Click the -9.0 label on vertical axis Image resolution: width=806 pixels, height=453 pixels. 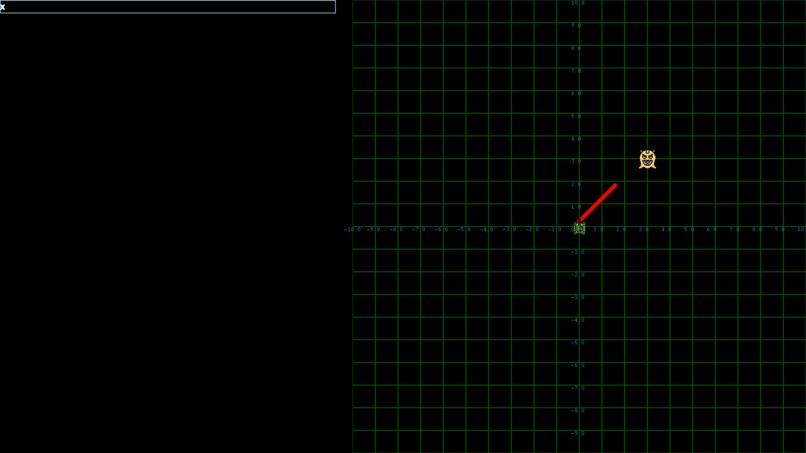point(578,433)
